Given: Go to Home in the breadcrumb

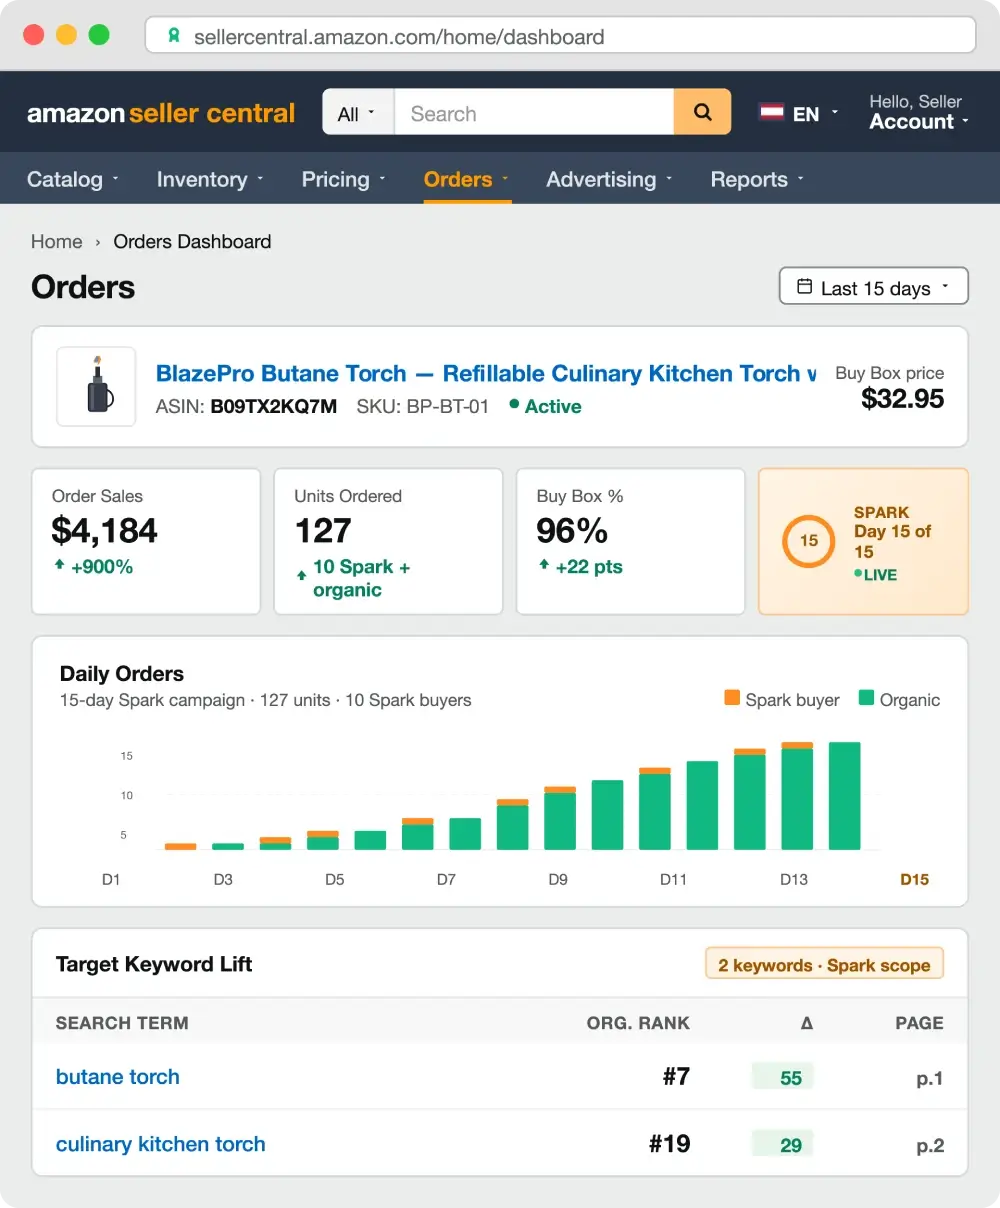Looking at the screenshot, I should click(56, 241).
